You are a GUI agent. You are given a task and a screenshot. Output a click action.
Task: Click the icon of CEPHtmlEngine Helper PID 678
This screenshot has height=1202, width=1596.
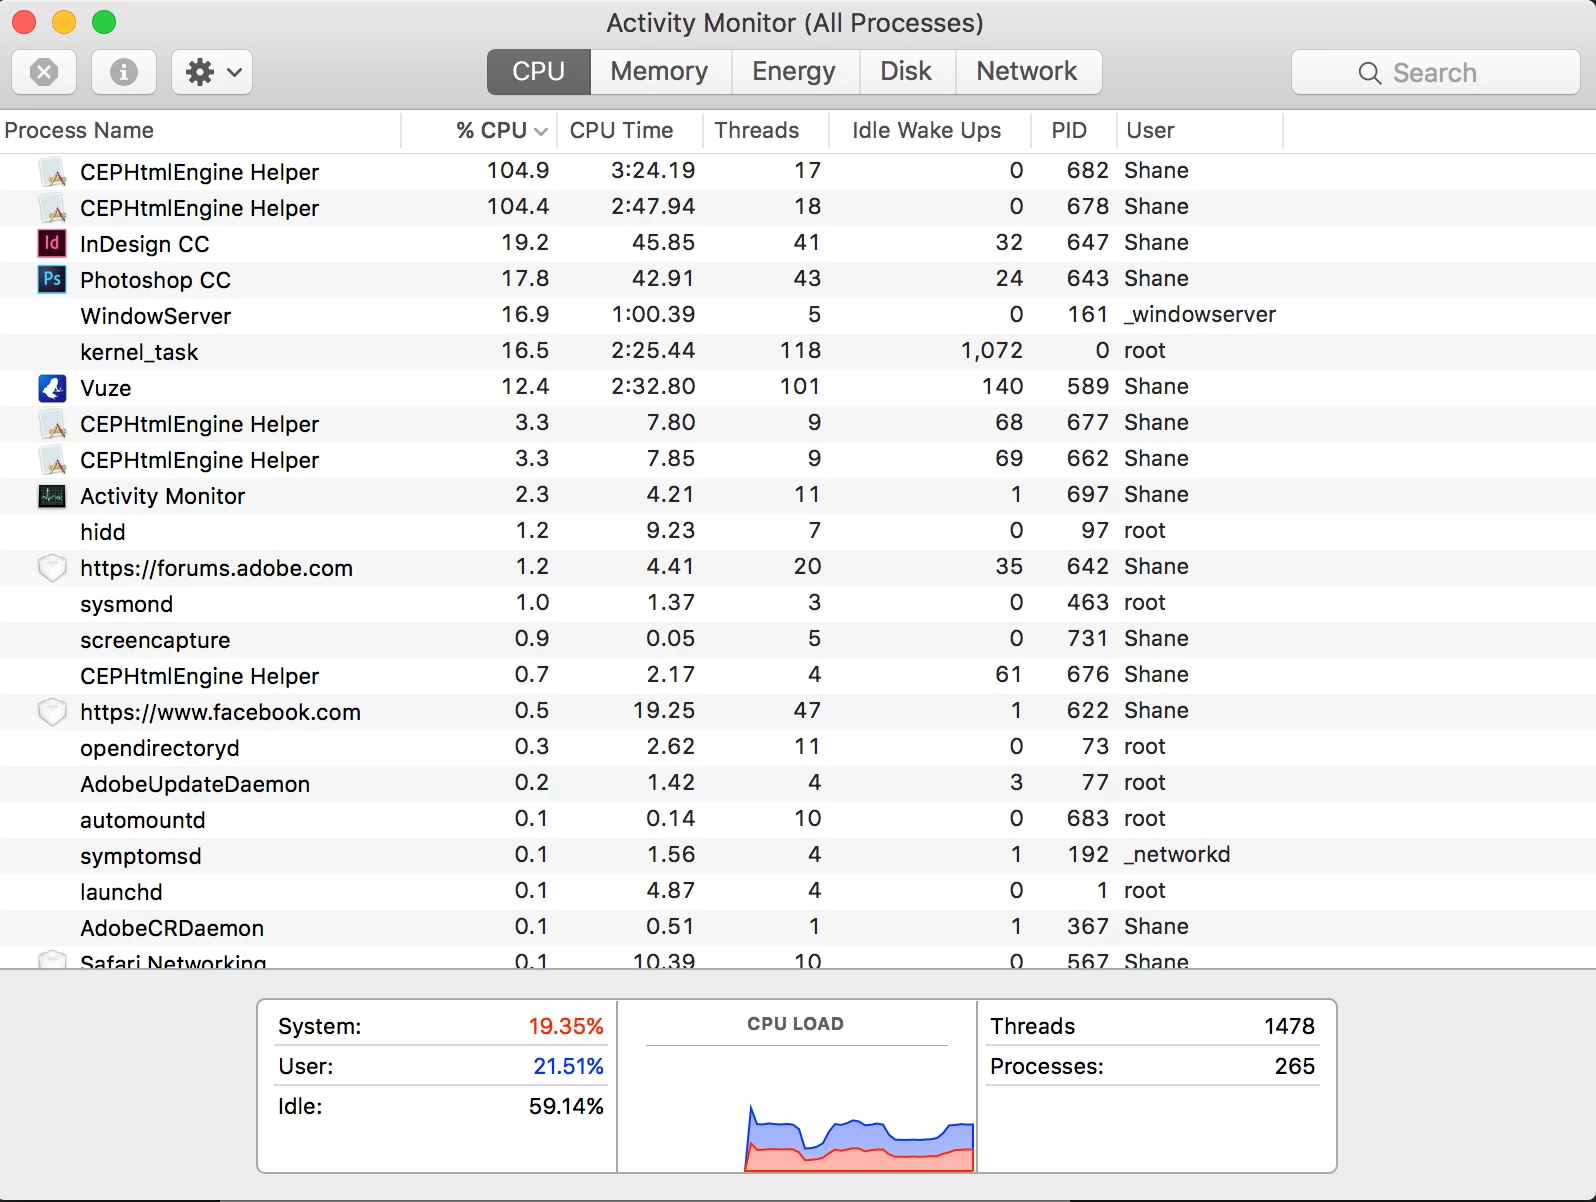click(52, 208)
